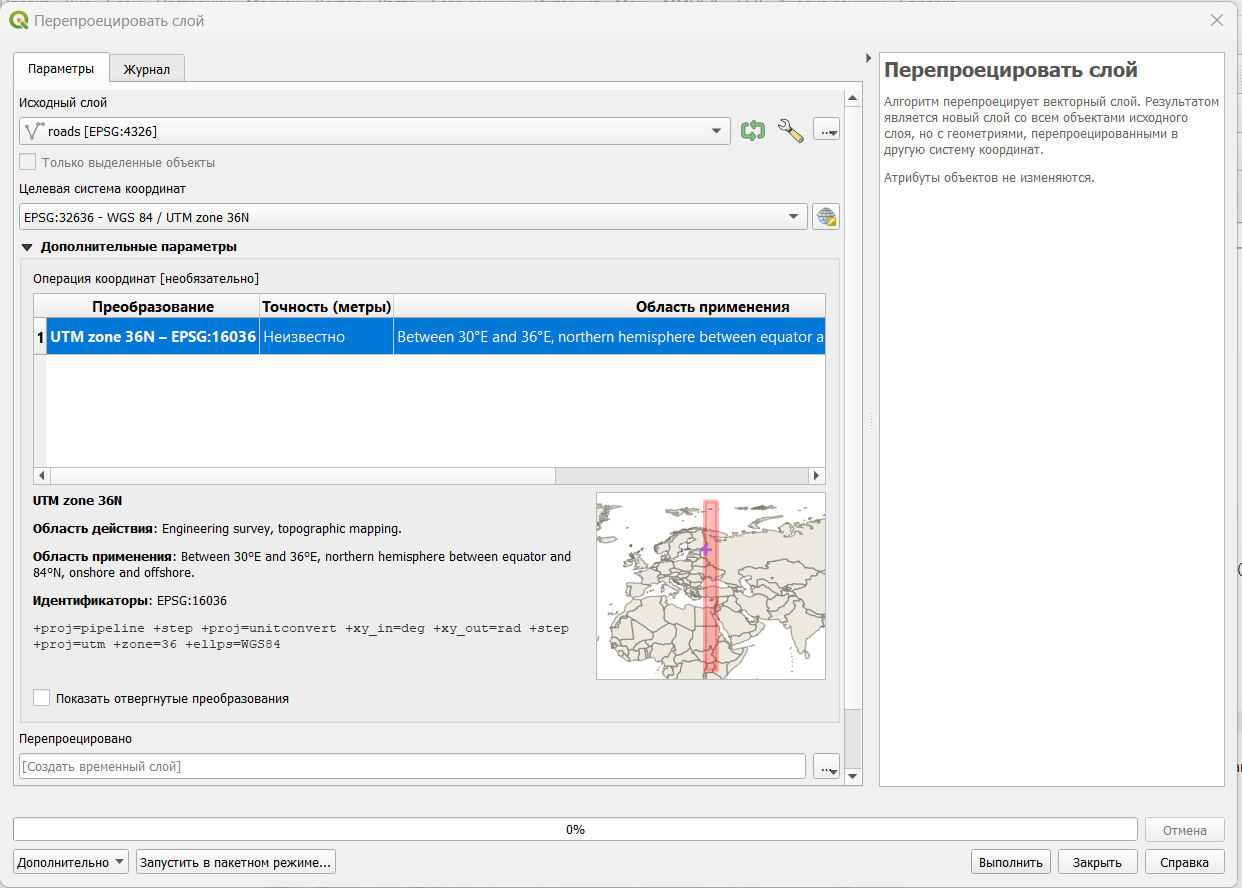Viewport: 1242px width, 888px height.
Task: Click the down arrow of parameters scrollbar
Action: pos(853,776)
